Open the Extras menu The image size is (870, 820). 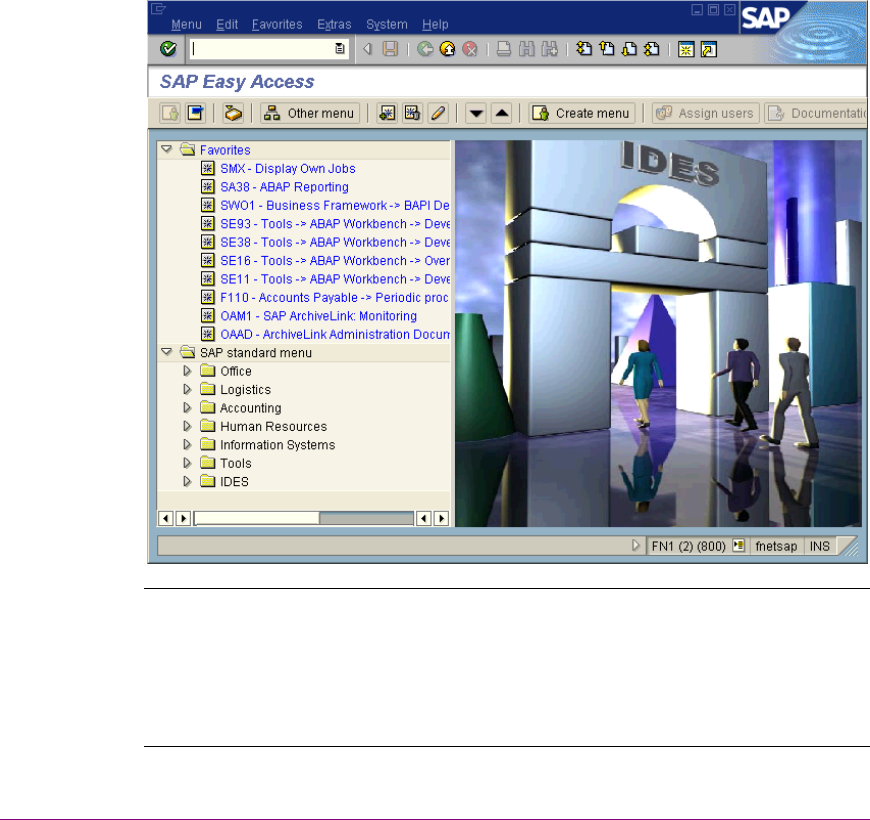coord(334,24)
